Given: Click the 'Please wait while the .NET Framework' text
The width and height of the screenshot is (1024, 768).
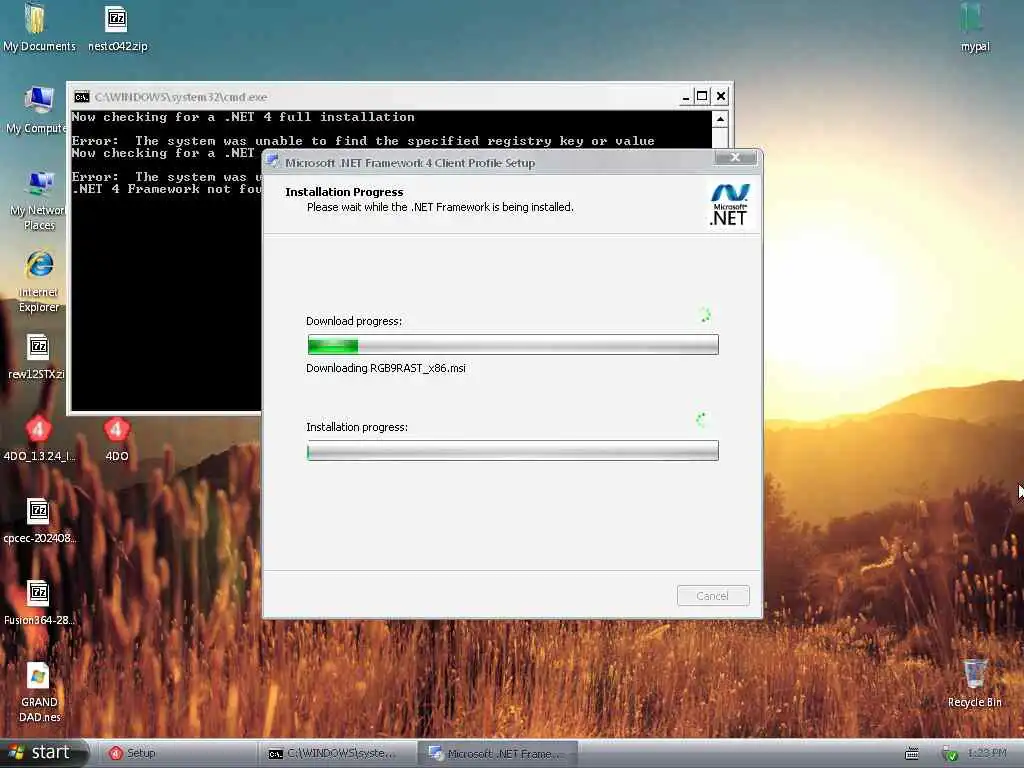Looking at the screenshot, I should (x=440, y=207).
